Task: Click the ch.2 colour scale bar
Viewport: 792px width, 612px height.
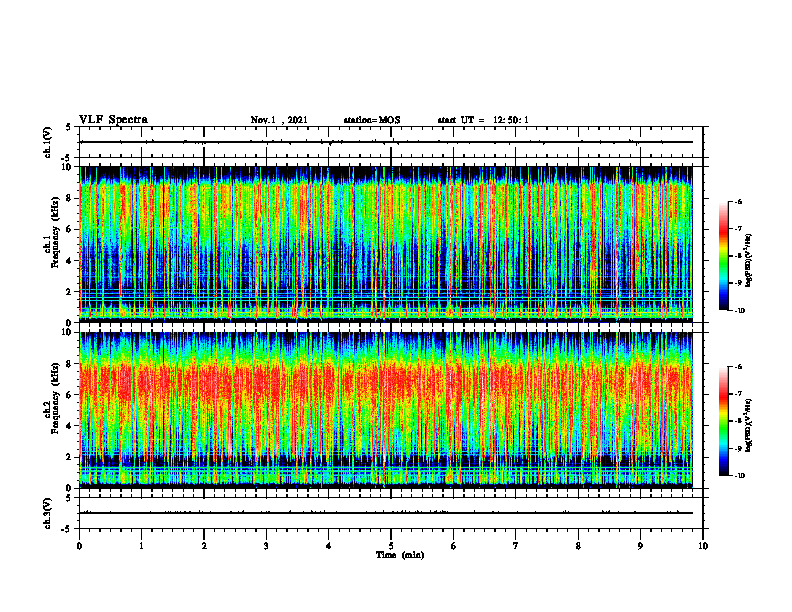Action: tap(723, 421)
